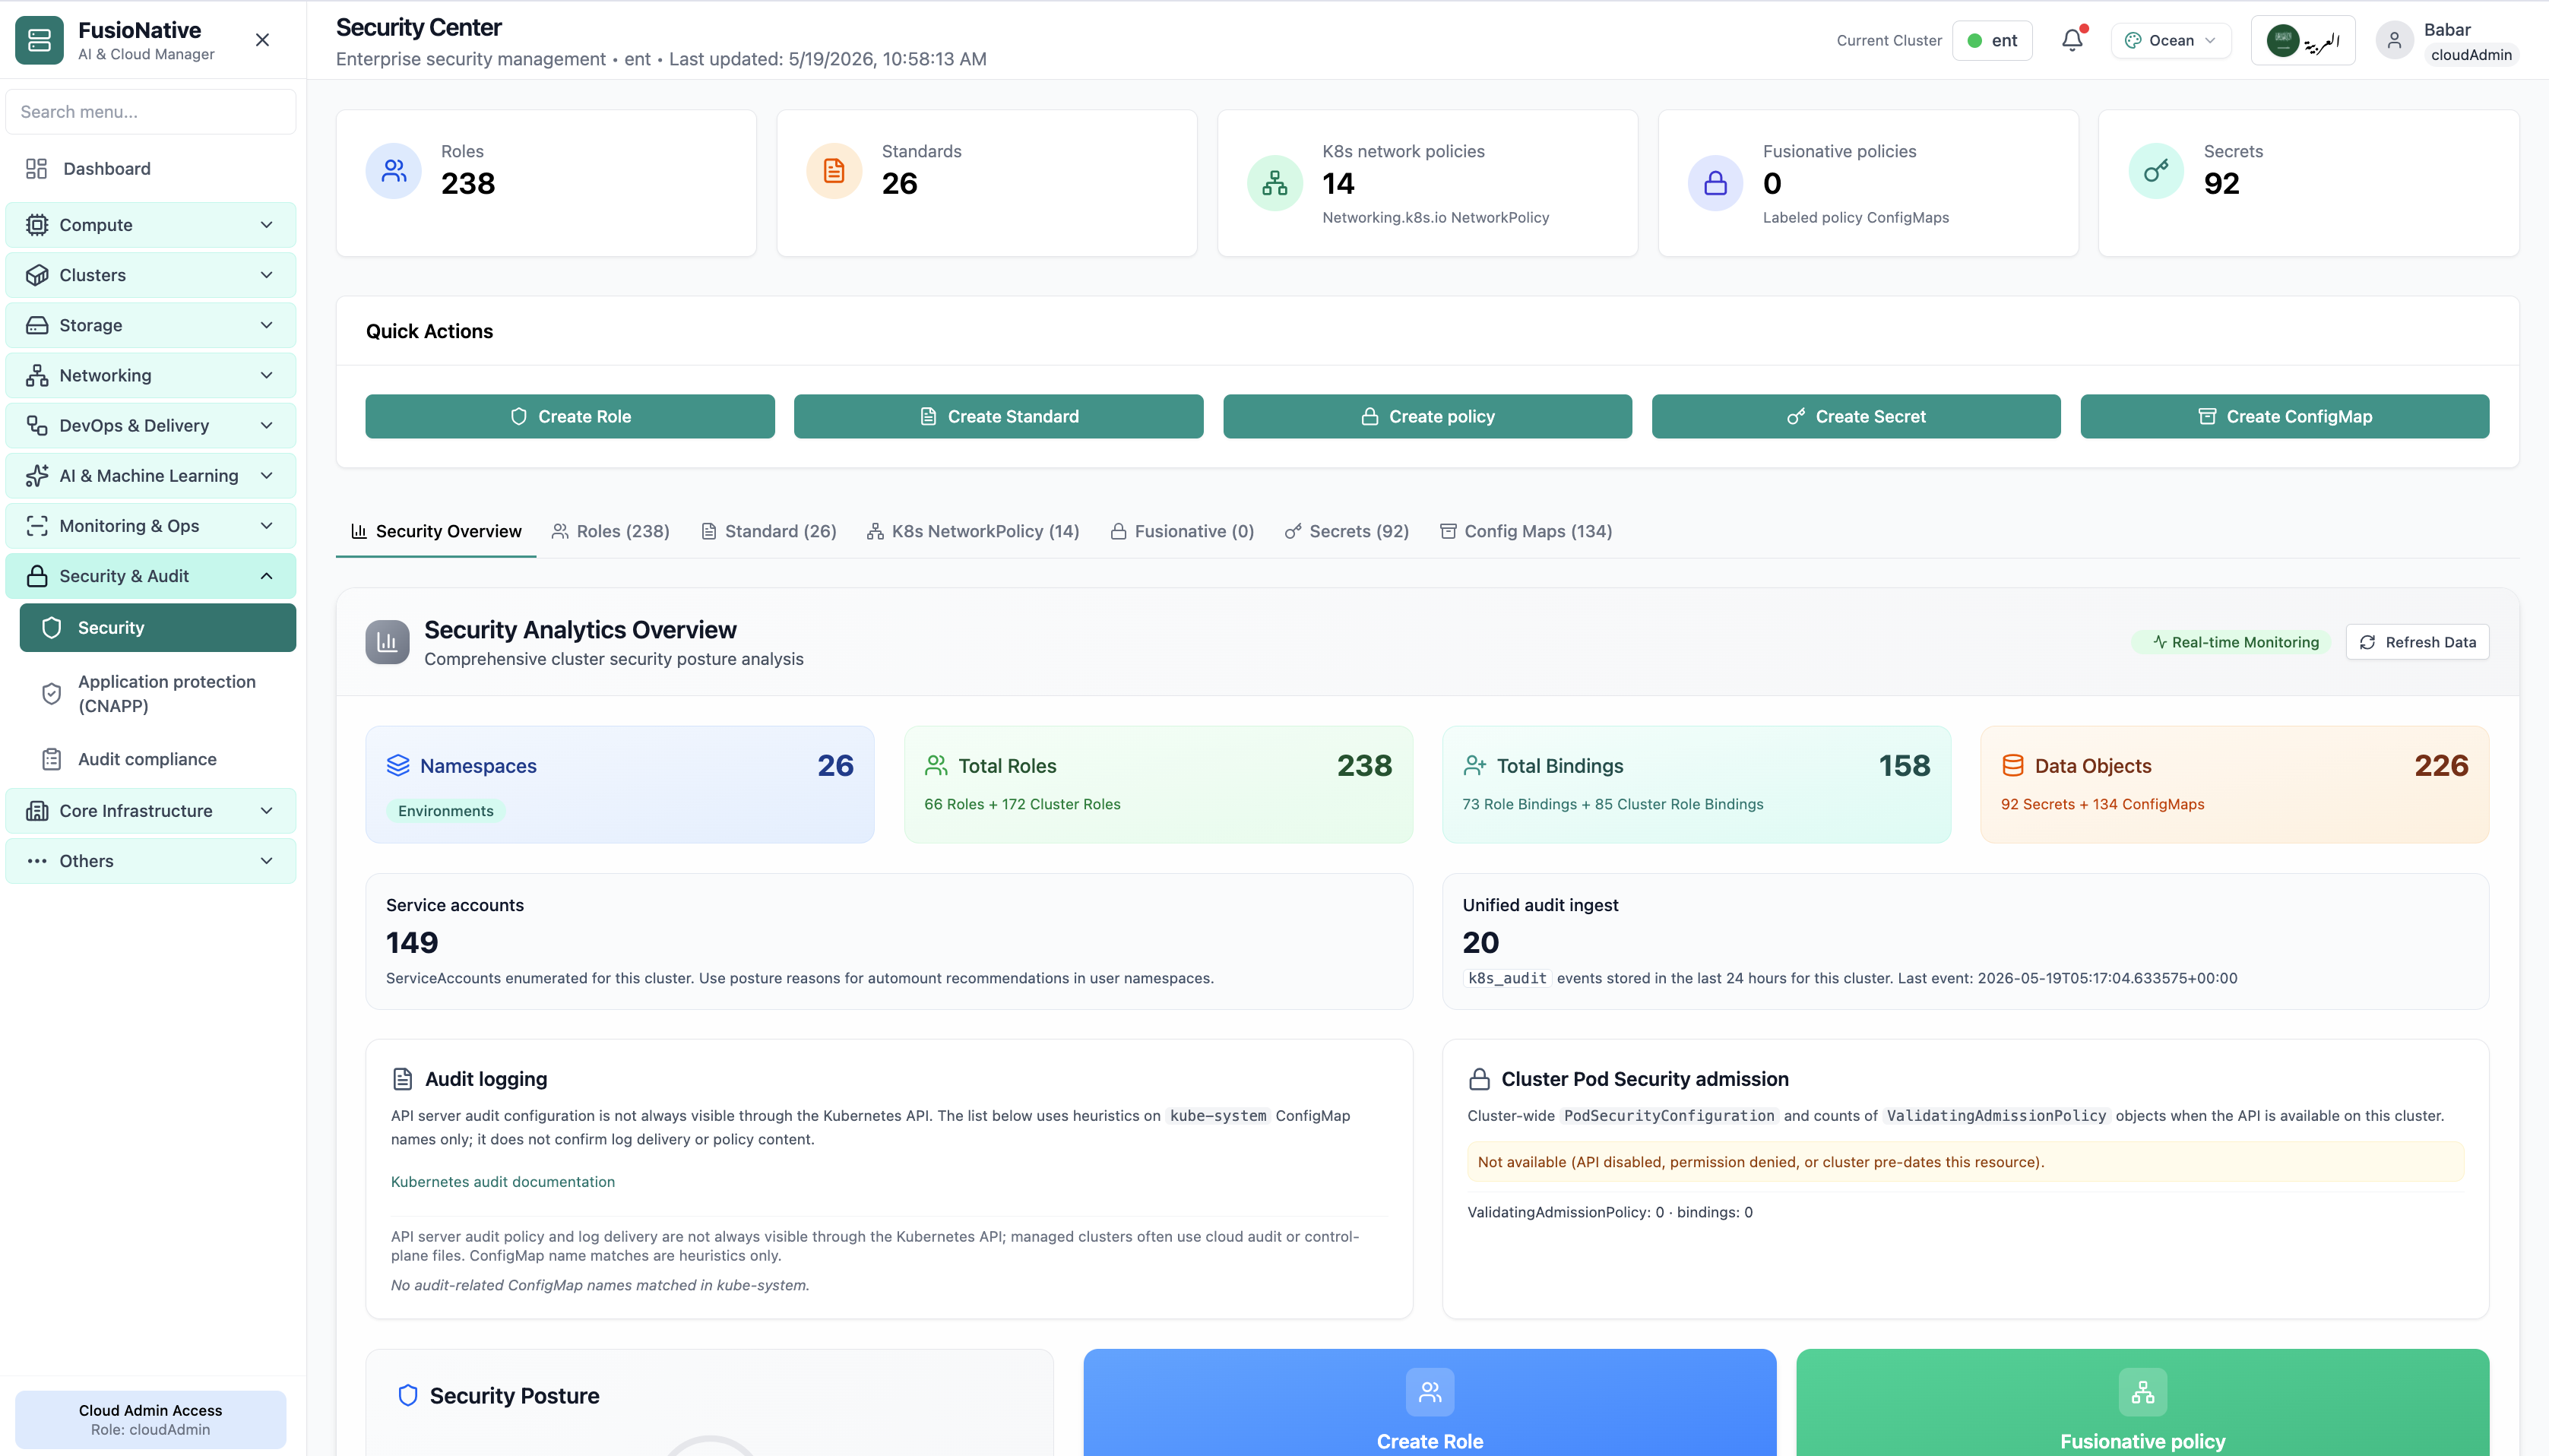Screen dimensions: 2549x1456
Task: Click the Dashboard grid icon in sidebar
Action: (37, 169)
